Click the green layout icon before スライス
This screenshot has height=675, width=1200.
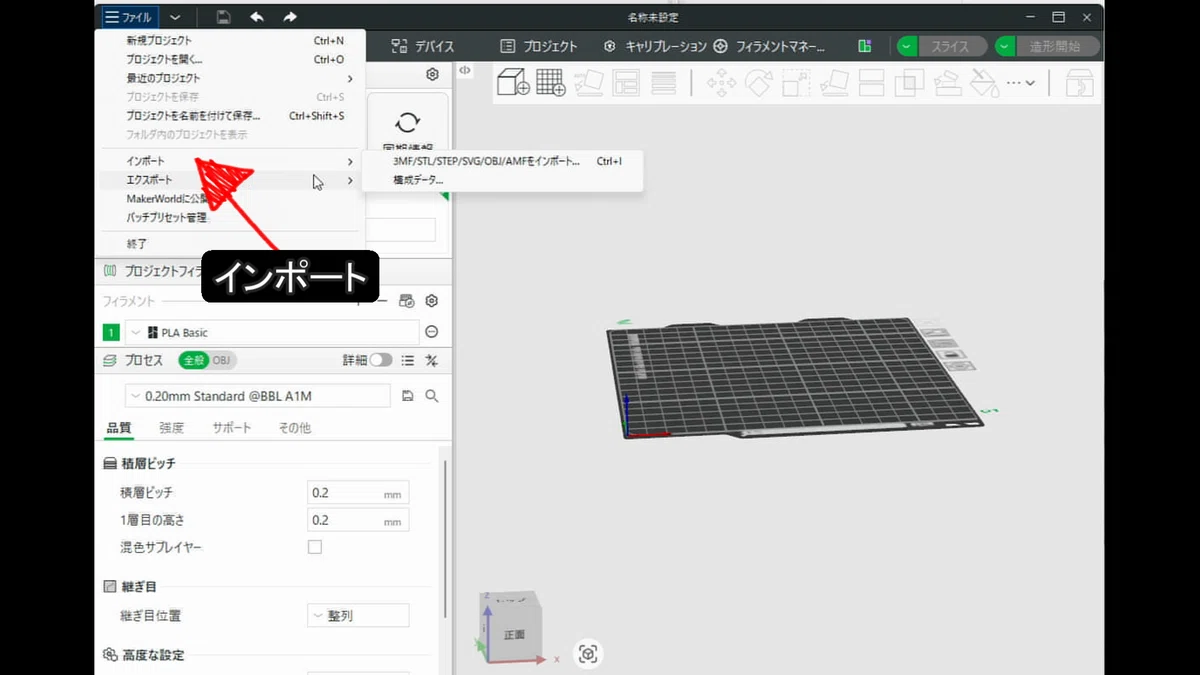[x=865, y=46]
